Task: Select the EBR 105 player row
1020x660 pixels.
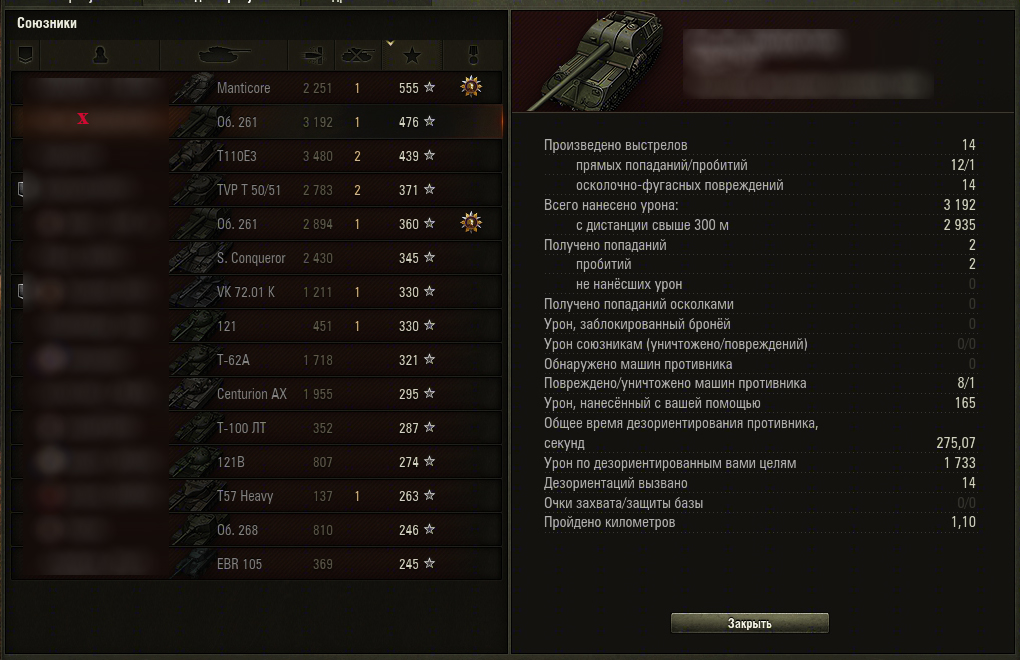Action: (256, 564)
